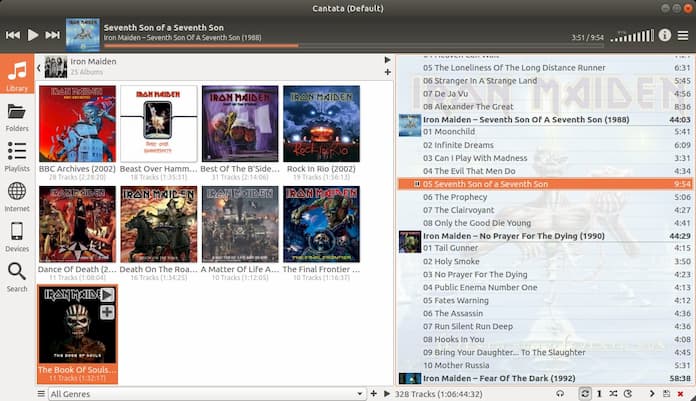This screenshot has height=401, width=696.
Task: Toggle repeat mode in play queue
Action: pyautogui.click(x=585, y=394)
